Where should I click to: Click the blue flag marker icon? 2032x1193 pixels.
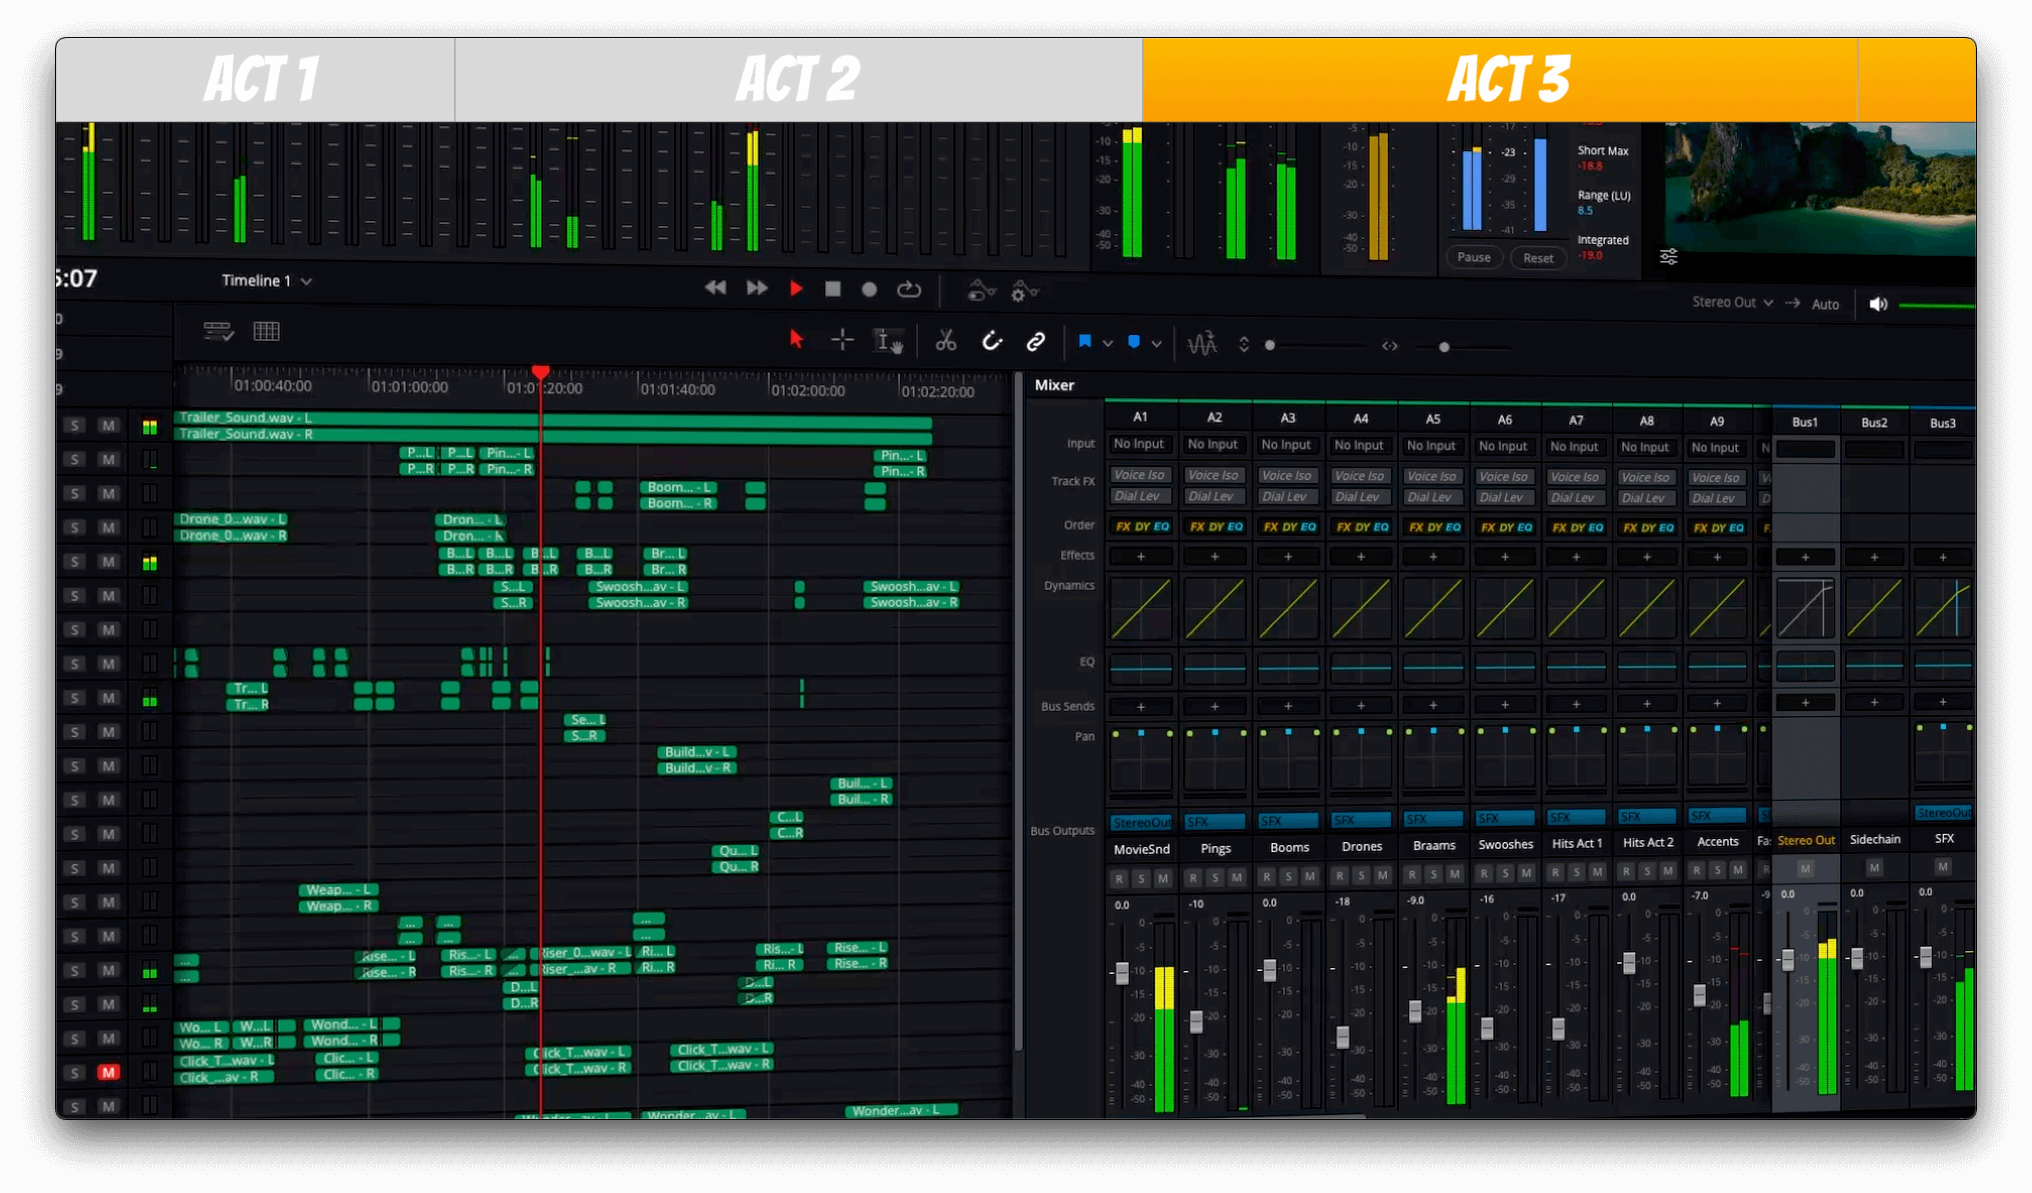click(x=1084, y=342)
